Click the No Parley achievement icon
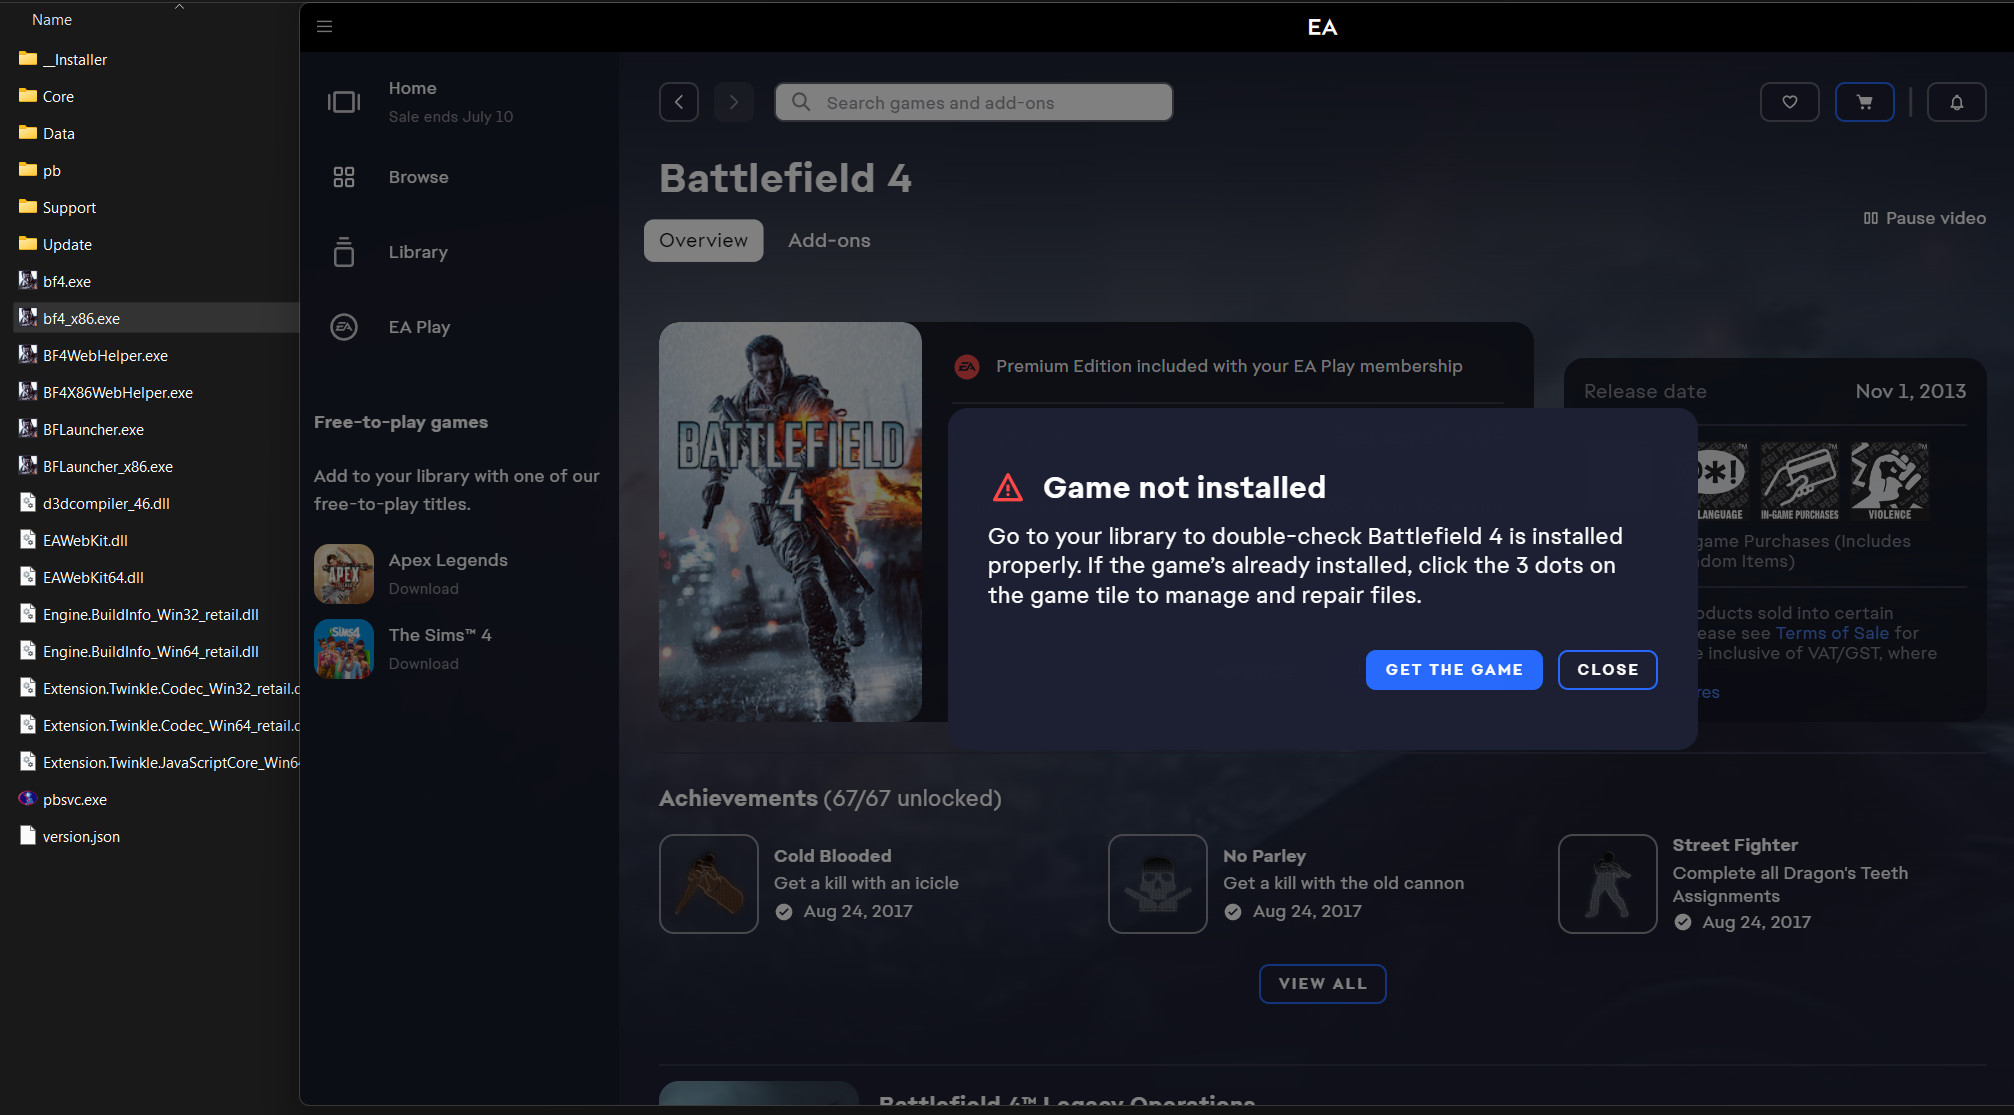The image size is (2014, 1115). click(x=1158, y=884)
